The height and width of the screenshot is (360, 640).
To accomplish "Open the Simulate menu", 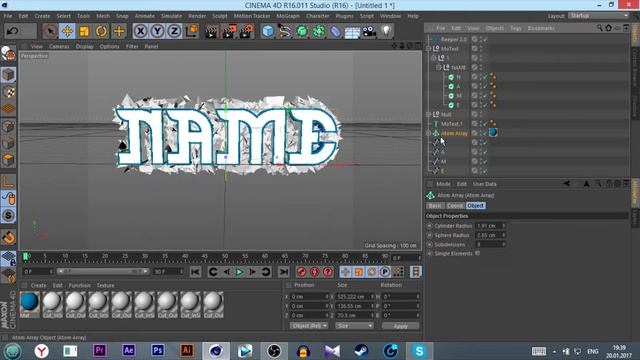I will [x=171, y=16].
